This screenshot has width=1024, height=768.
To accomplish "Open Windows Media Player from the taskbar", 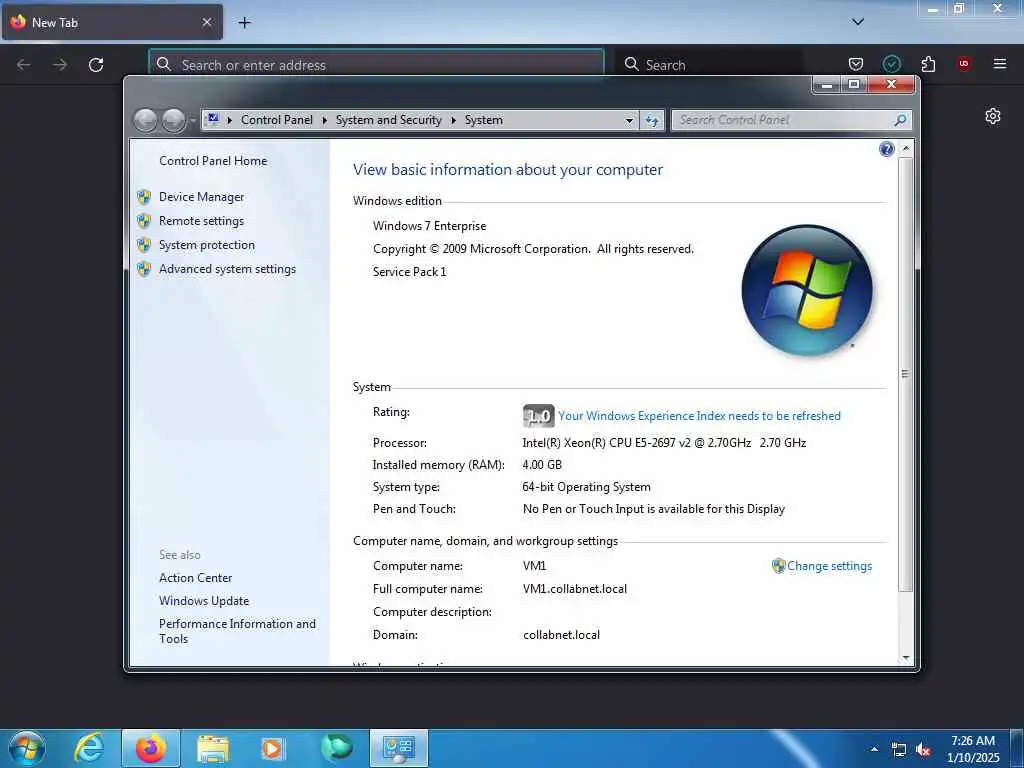I will 273,748.
